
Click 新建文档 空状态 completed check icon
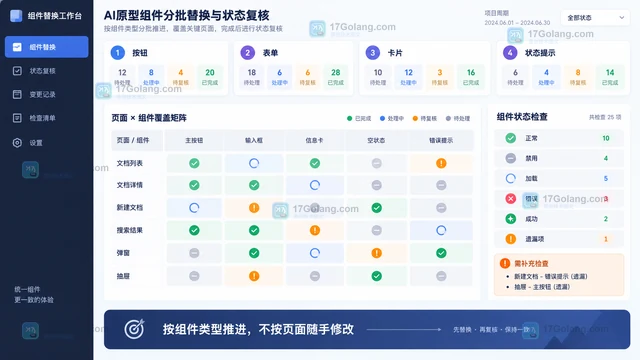point(377,208)
